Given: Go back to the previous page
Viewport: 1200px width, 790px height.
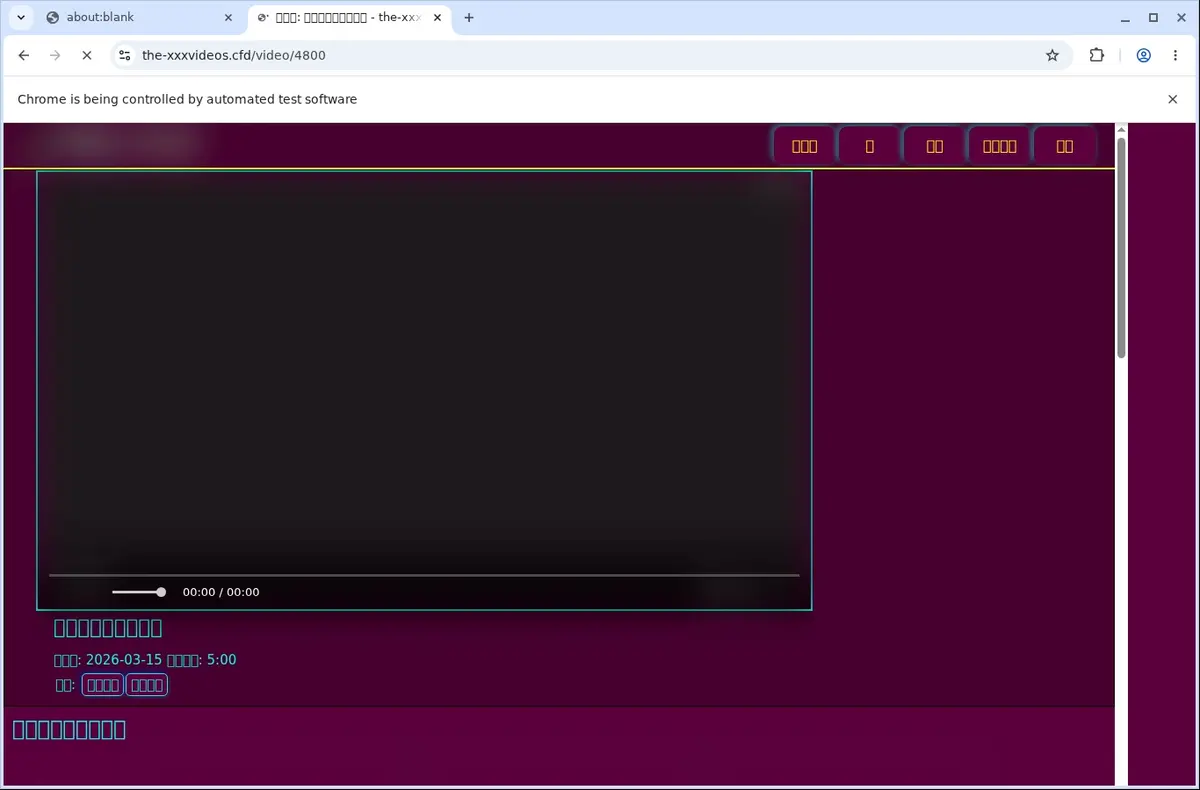Looking at the screenshot, I should pos(24,56).
